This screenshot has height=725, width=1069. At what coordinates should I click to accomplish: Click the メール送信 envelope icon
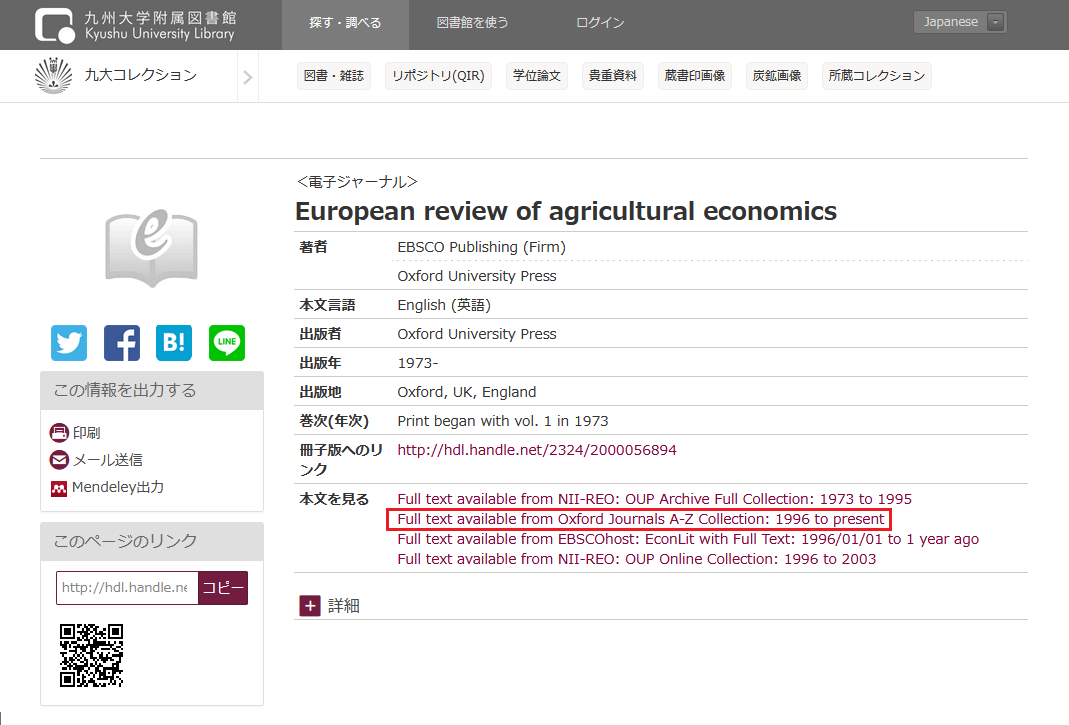(59, 460)
